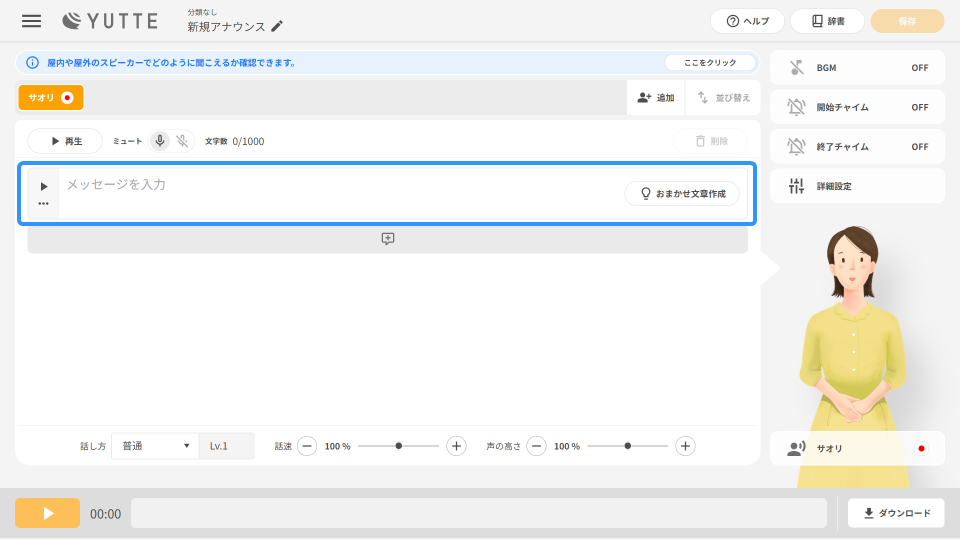Image resolution: width=960 pixels, height=540 pixels.
Task: Open the hamburger menu
Action: (31, 21)
